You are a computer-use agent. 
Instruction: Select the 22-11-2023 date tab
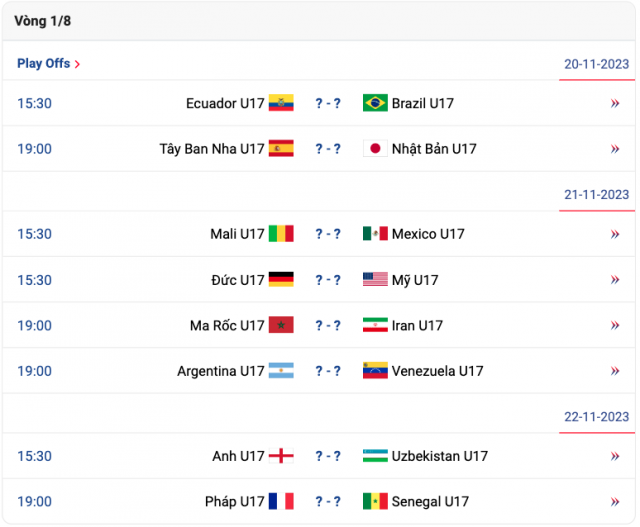click(596, 417)
